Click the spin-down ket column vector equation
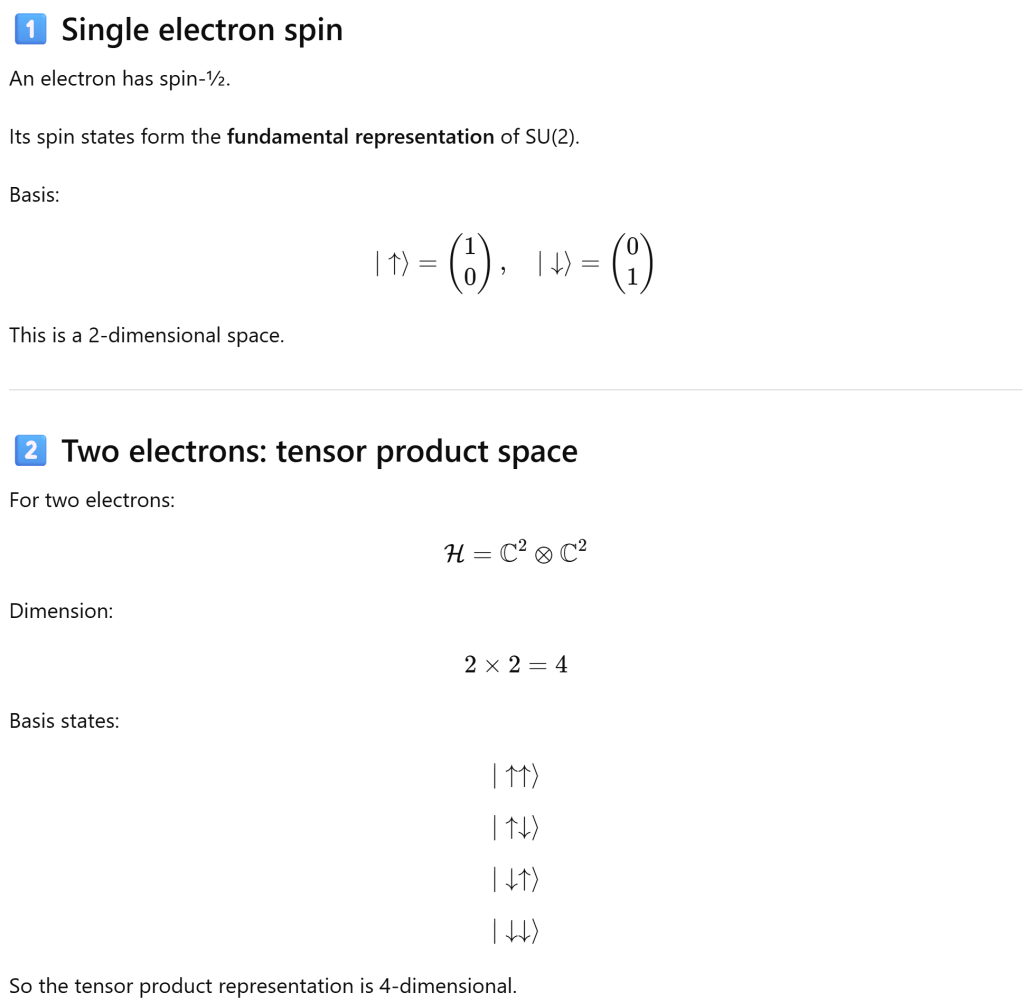1023x1002 pixels. pos(596,264)
